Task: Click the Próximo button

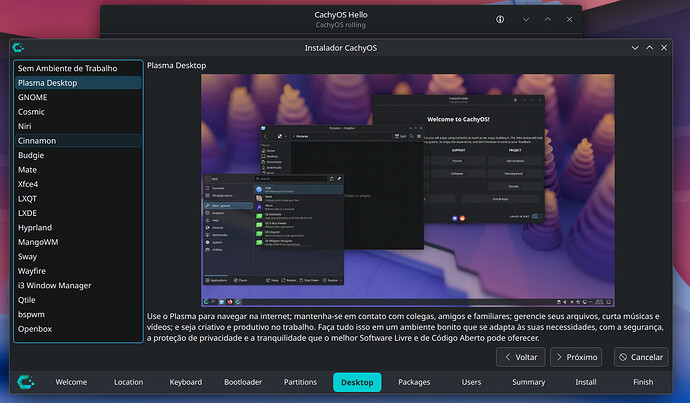Action: click(576, 357)
